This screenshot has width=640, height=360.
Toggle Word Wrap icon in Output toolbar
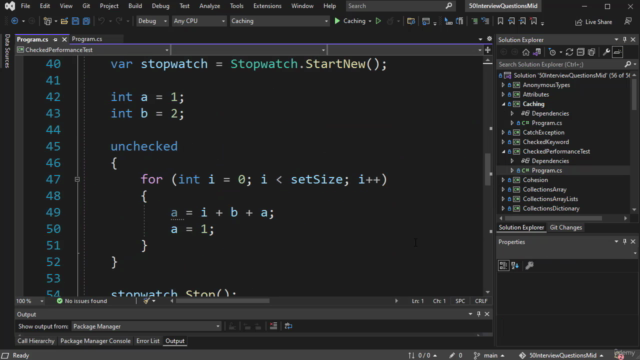point(288,326)
